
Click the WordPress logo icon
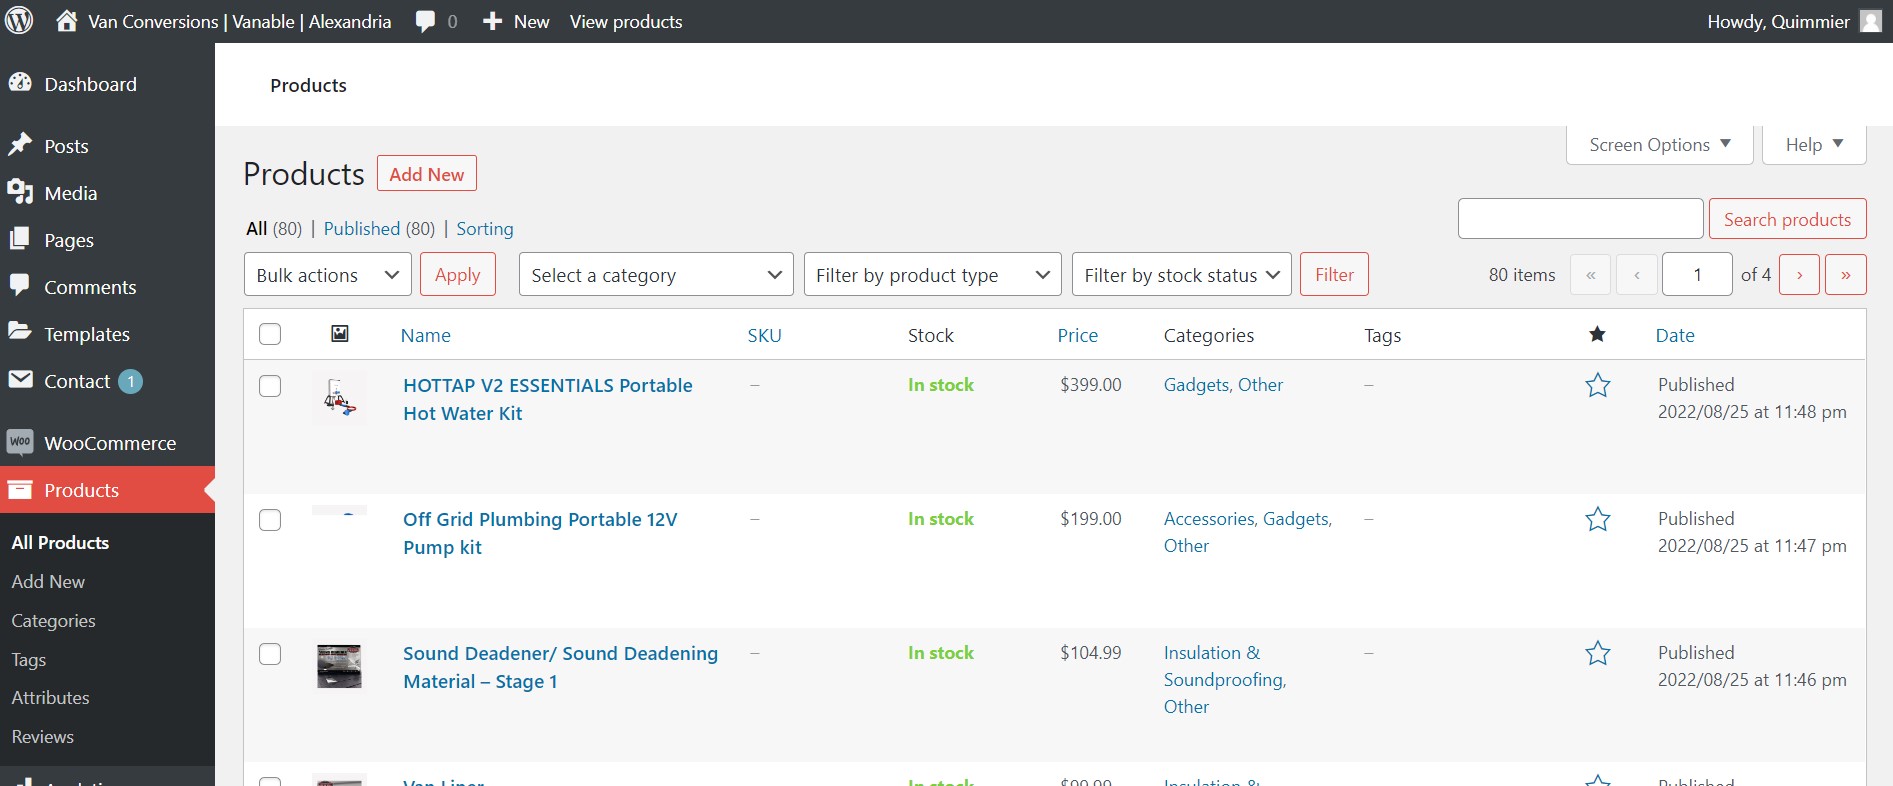(19, 21)
